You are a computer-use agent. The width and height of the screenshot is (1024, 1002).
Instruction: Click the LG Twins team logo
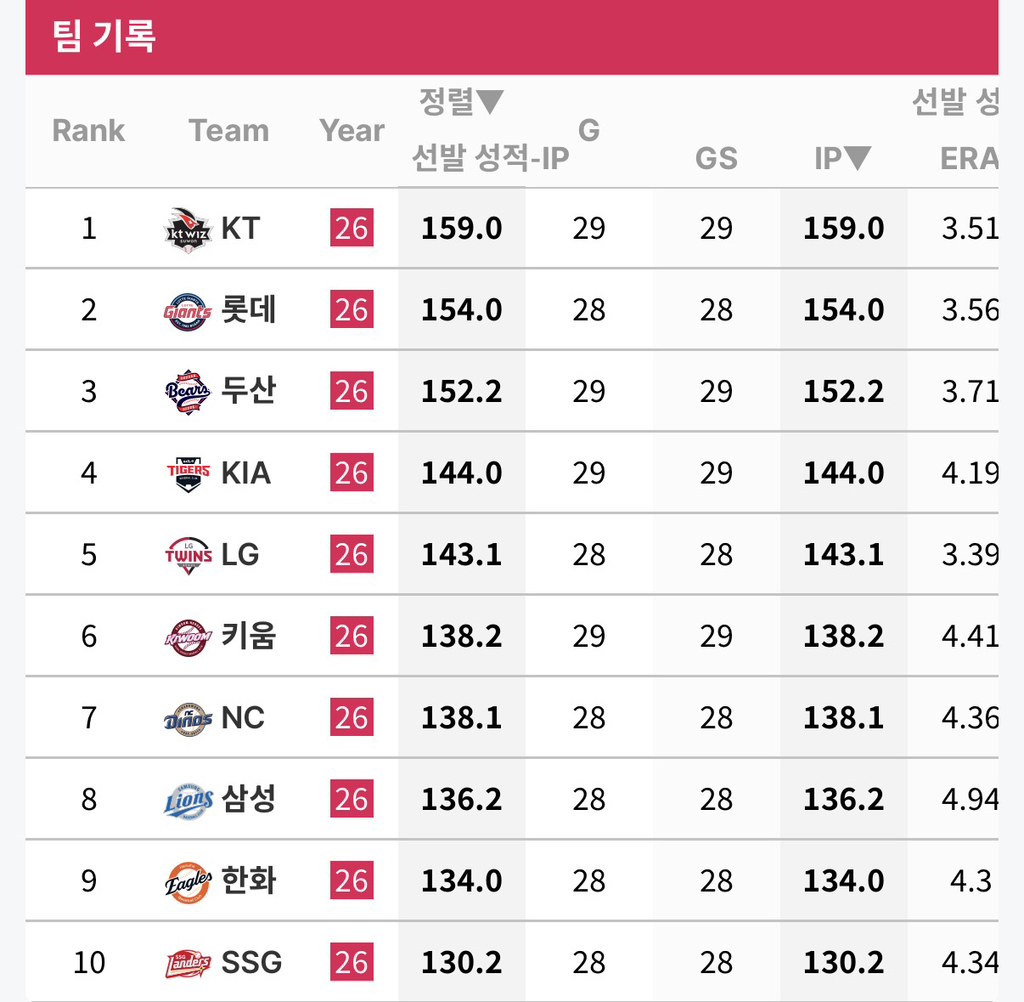coord(188,555)
